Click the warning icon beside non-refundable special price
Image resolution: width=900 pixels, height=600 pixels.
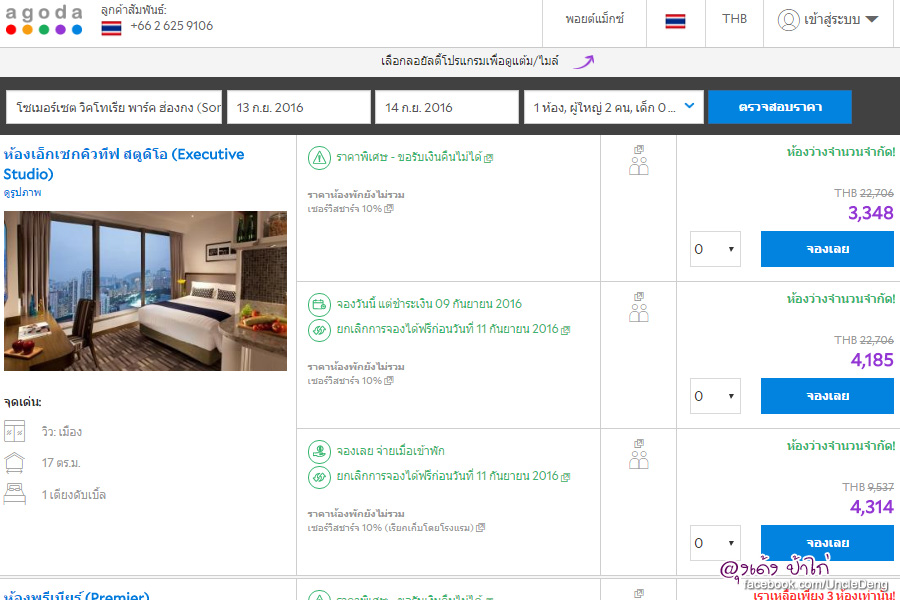[318, 158]
